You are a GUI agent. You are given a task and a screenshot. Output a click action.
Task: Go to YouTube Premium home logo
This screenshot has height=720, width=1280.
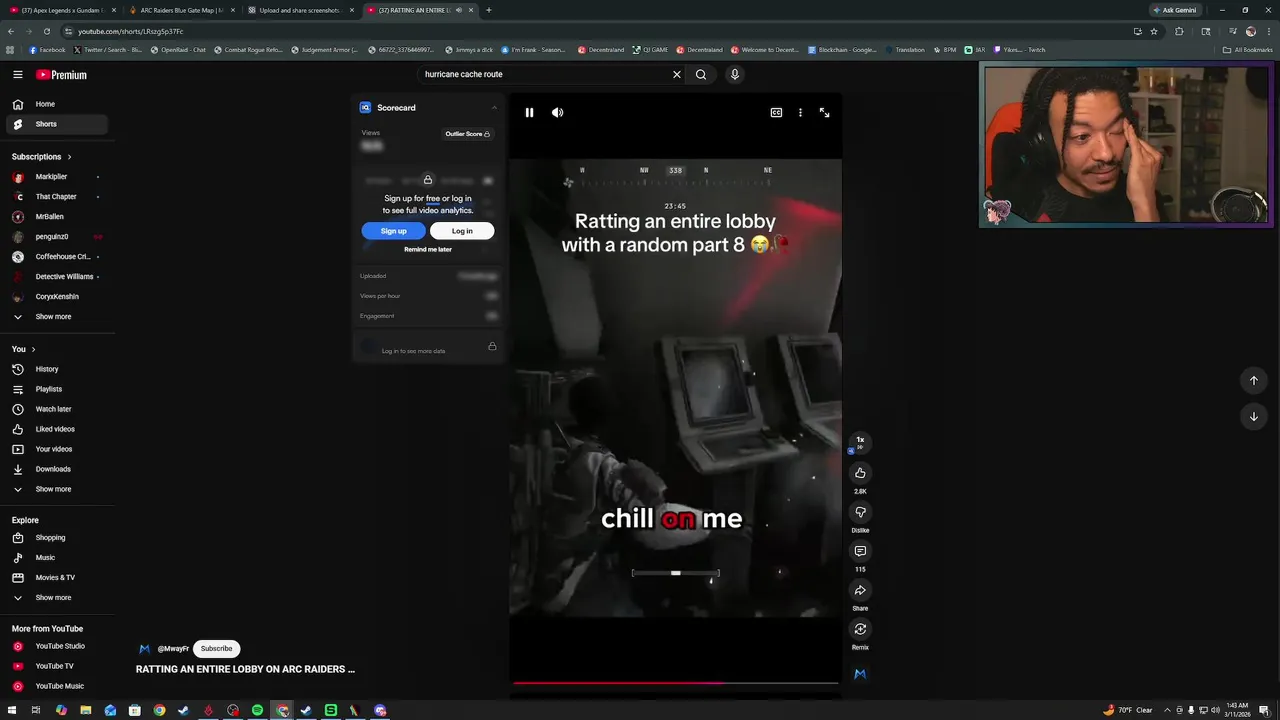(61, 75)
